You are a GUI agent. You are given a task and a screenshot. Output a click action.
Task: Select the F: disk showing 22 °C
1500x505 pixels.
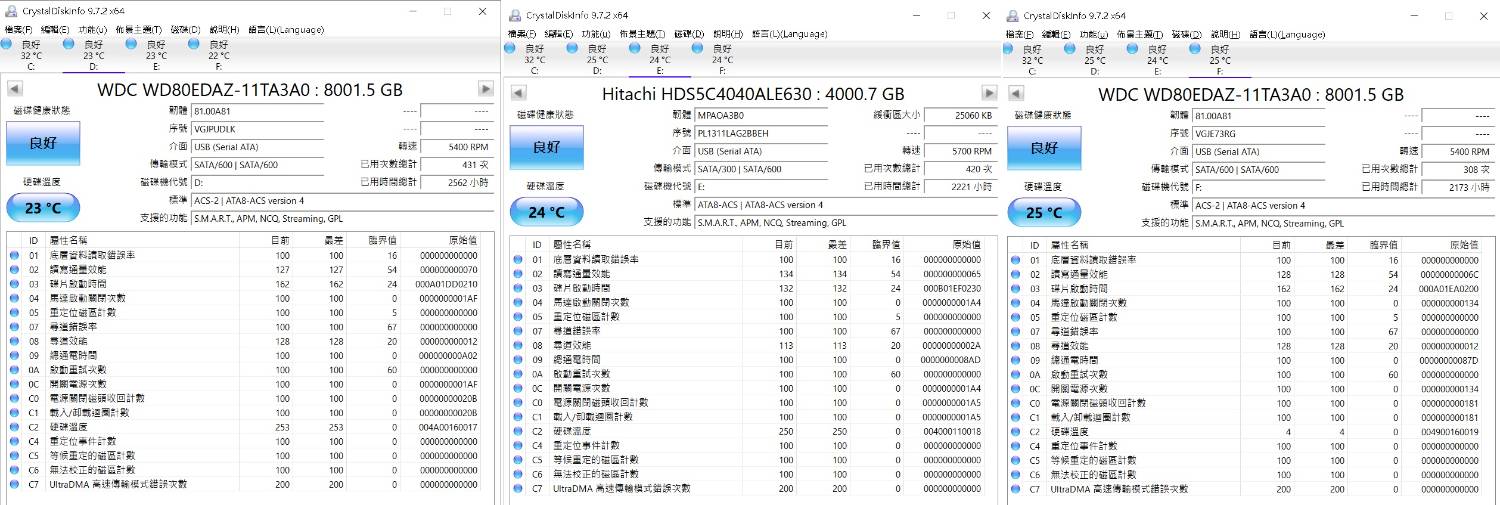(x=193, y=45)
